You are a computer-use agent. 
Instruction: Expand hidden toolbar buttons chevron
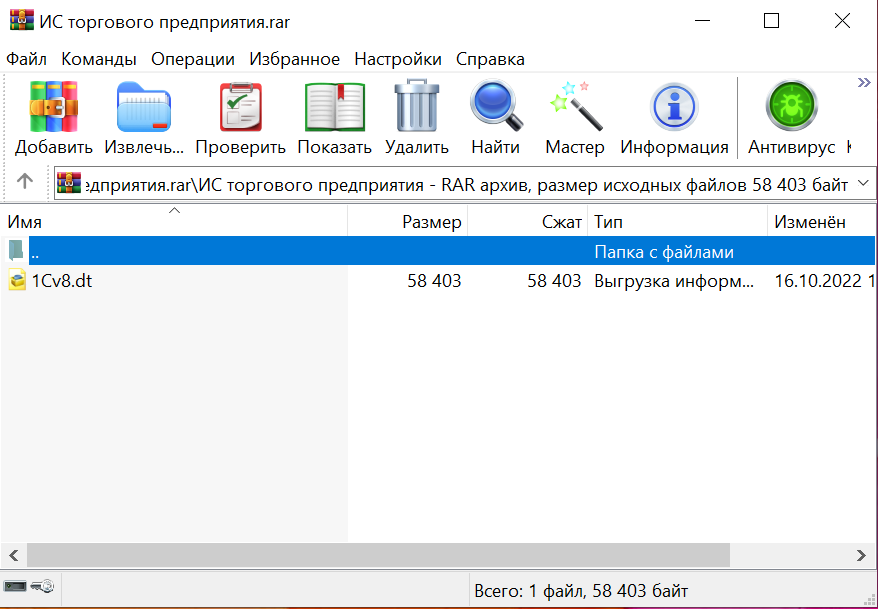coord(864,83)
